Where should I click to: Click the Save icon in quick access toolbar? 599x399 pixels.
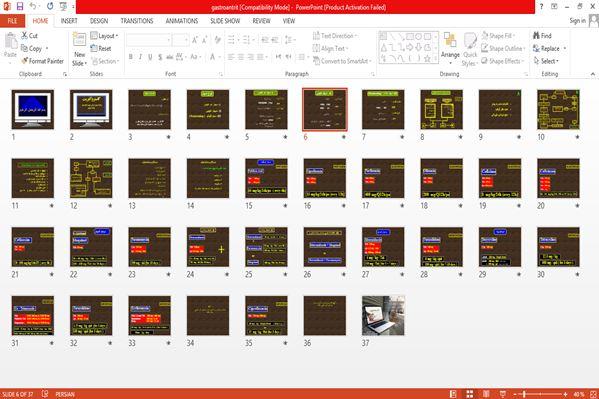pos(19,6)
